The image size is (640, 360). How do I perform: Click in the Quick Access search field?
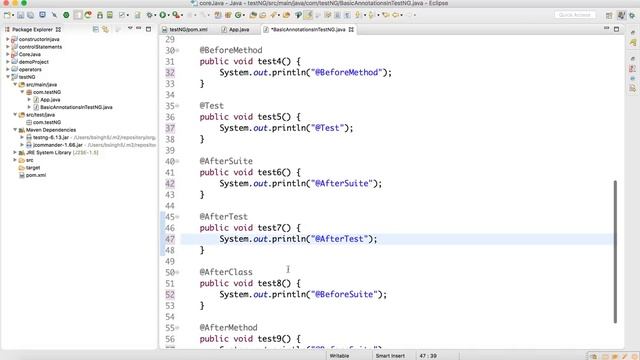point(575,15)
